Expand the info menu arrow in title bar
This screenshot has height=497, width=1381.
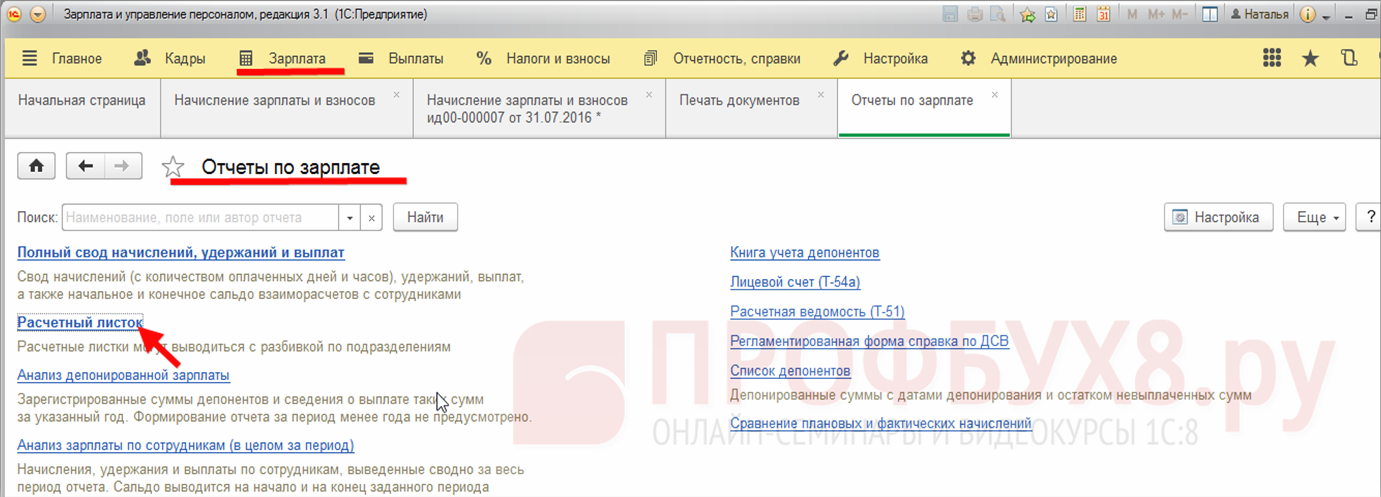point(1326,17)
